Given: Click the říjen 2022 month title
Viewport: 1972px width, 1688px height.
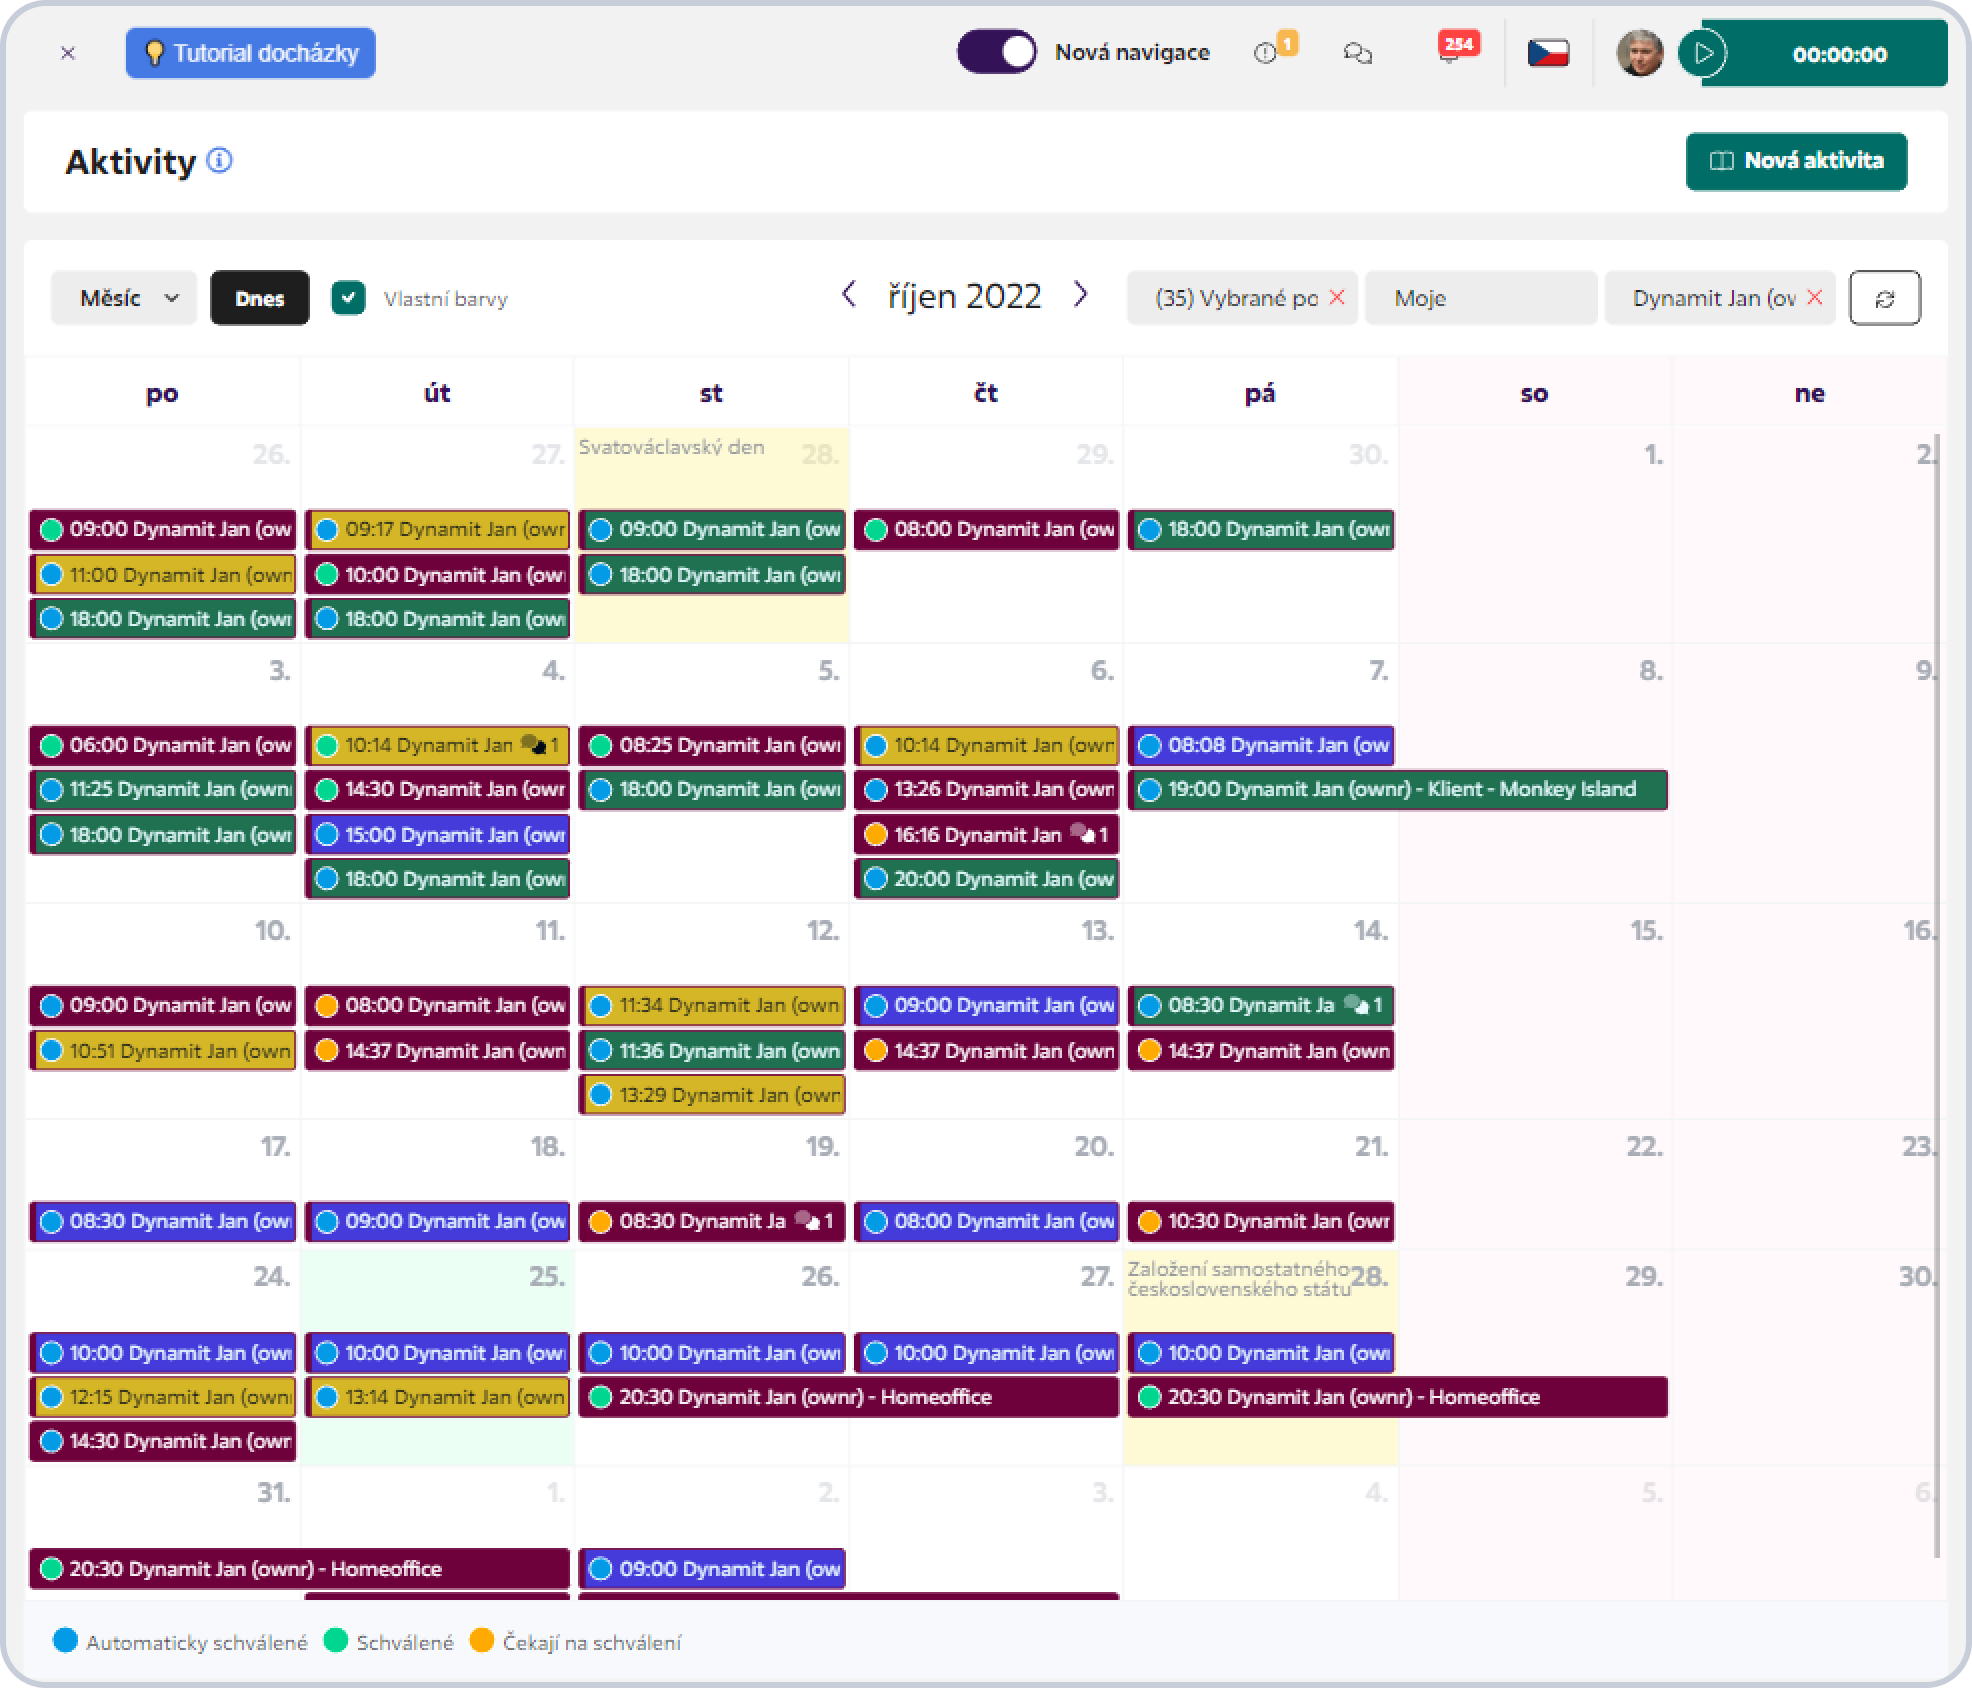Looking at the screenshot, I should pyautogui.click(x=965, y=296).
